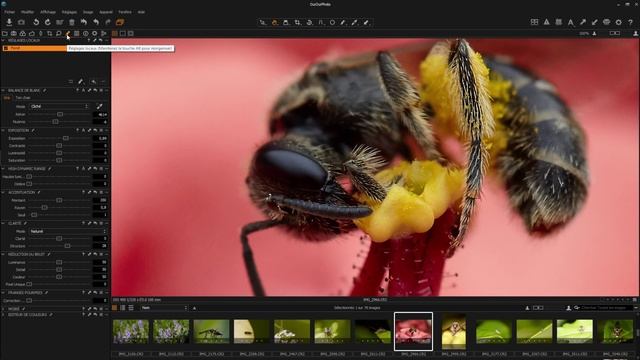Click the annotation 'A' icon in top-right toolbar

click(571, 22)
